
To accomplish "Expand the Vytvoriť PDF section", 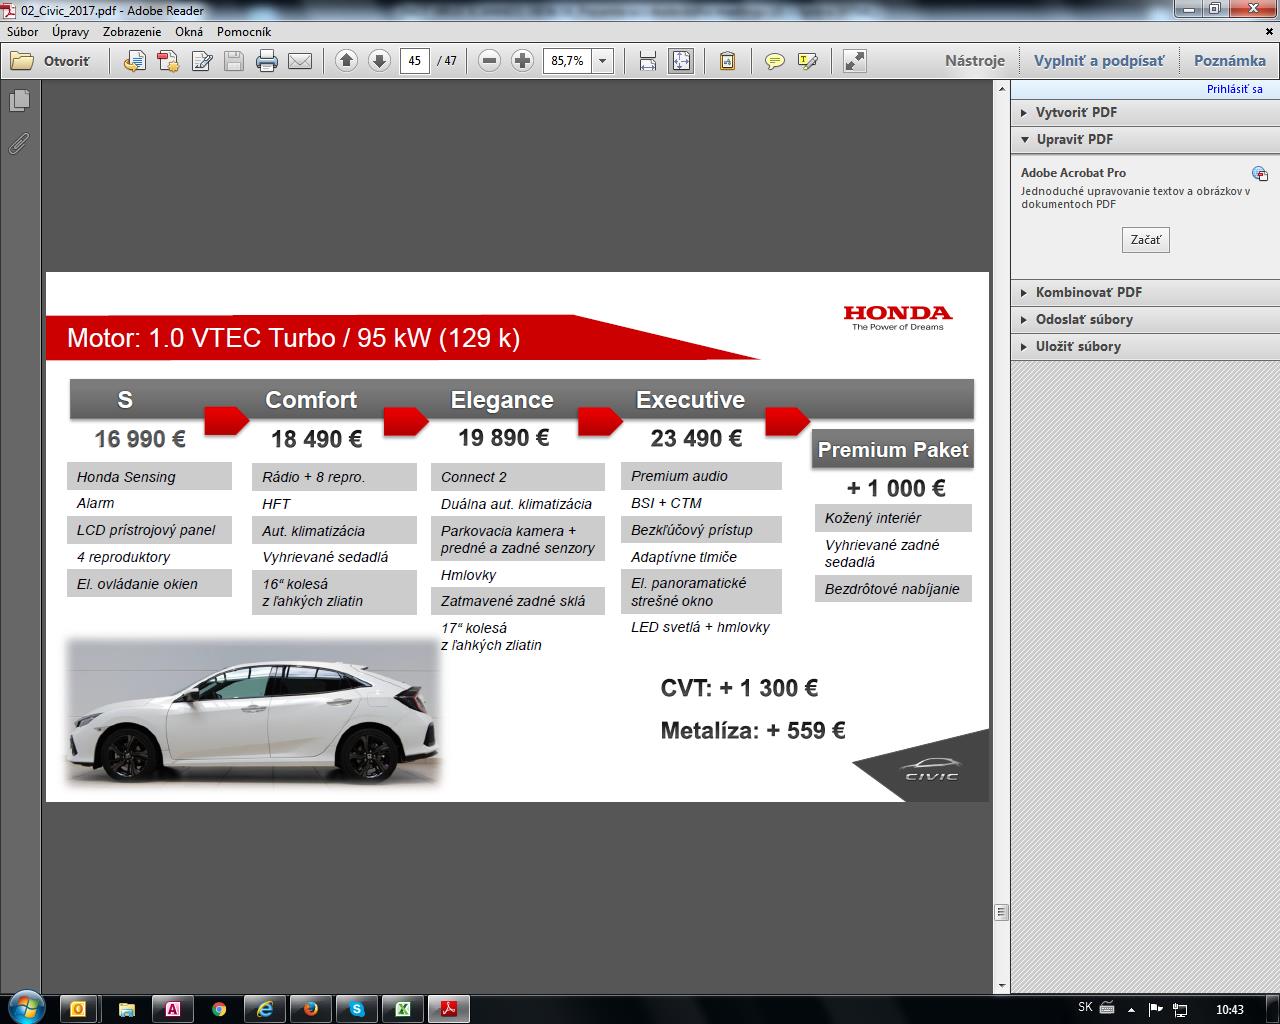I will pos(1076,112).
